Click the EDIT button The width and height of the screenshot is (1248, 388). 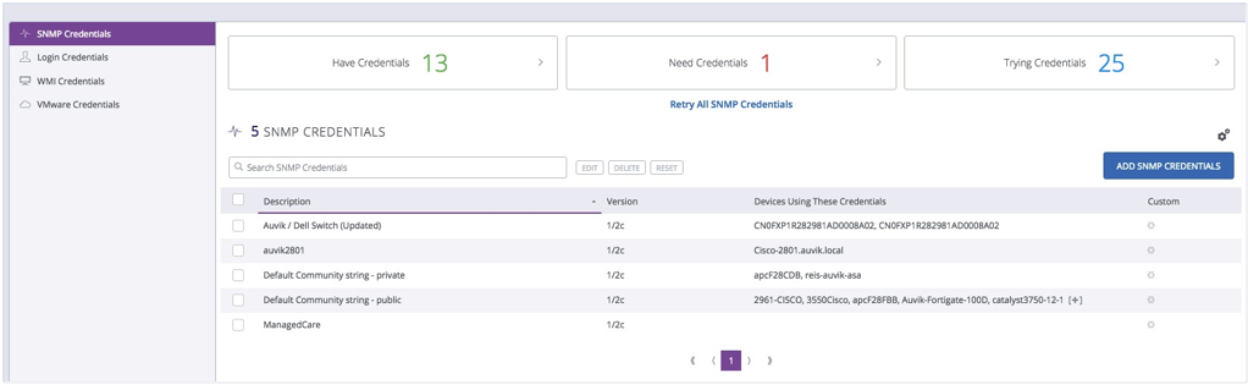[590, 168]
